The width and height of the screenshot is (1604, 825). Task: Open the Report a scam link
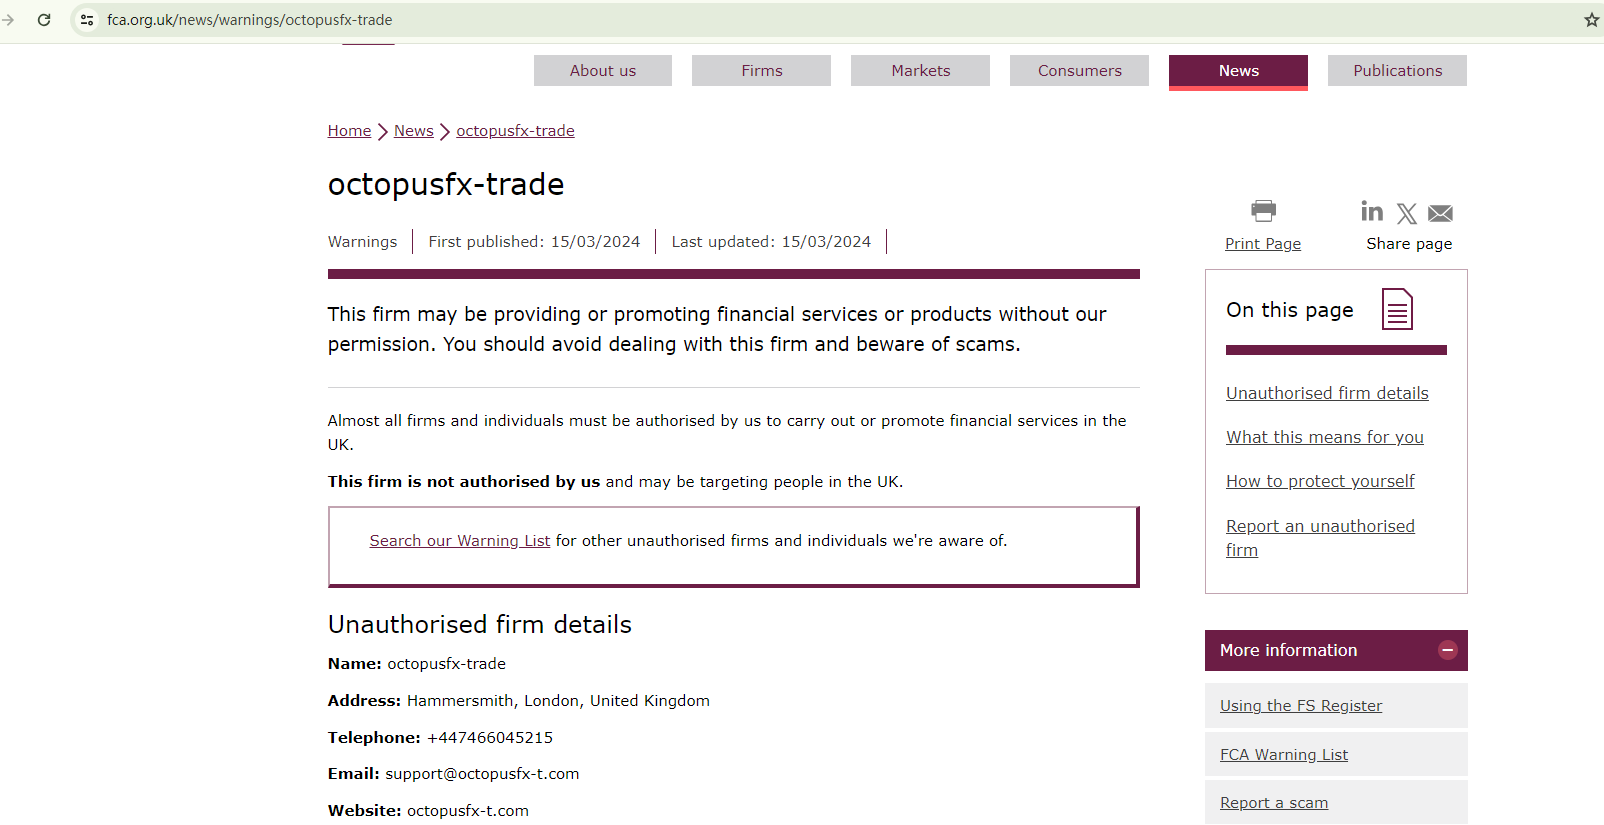(1274, 803)
